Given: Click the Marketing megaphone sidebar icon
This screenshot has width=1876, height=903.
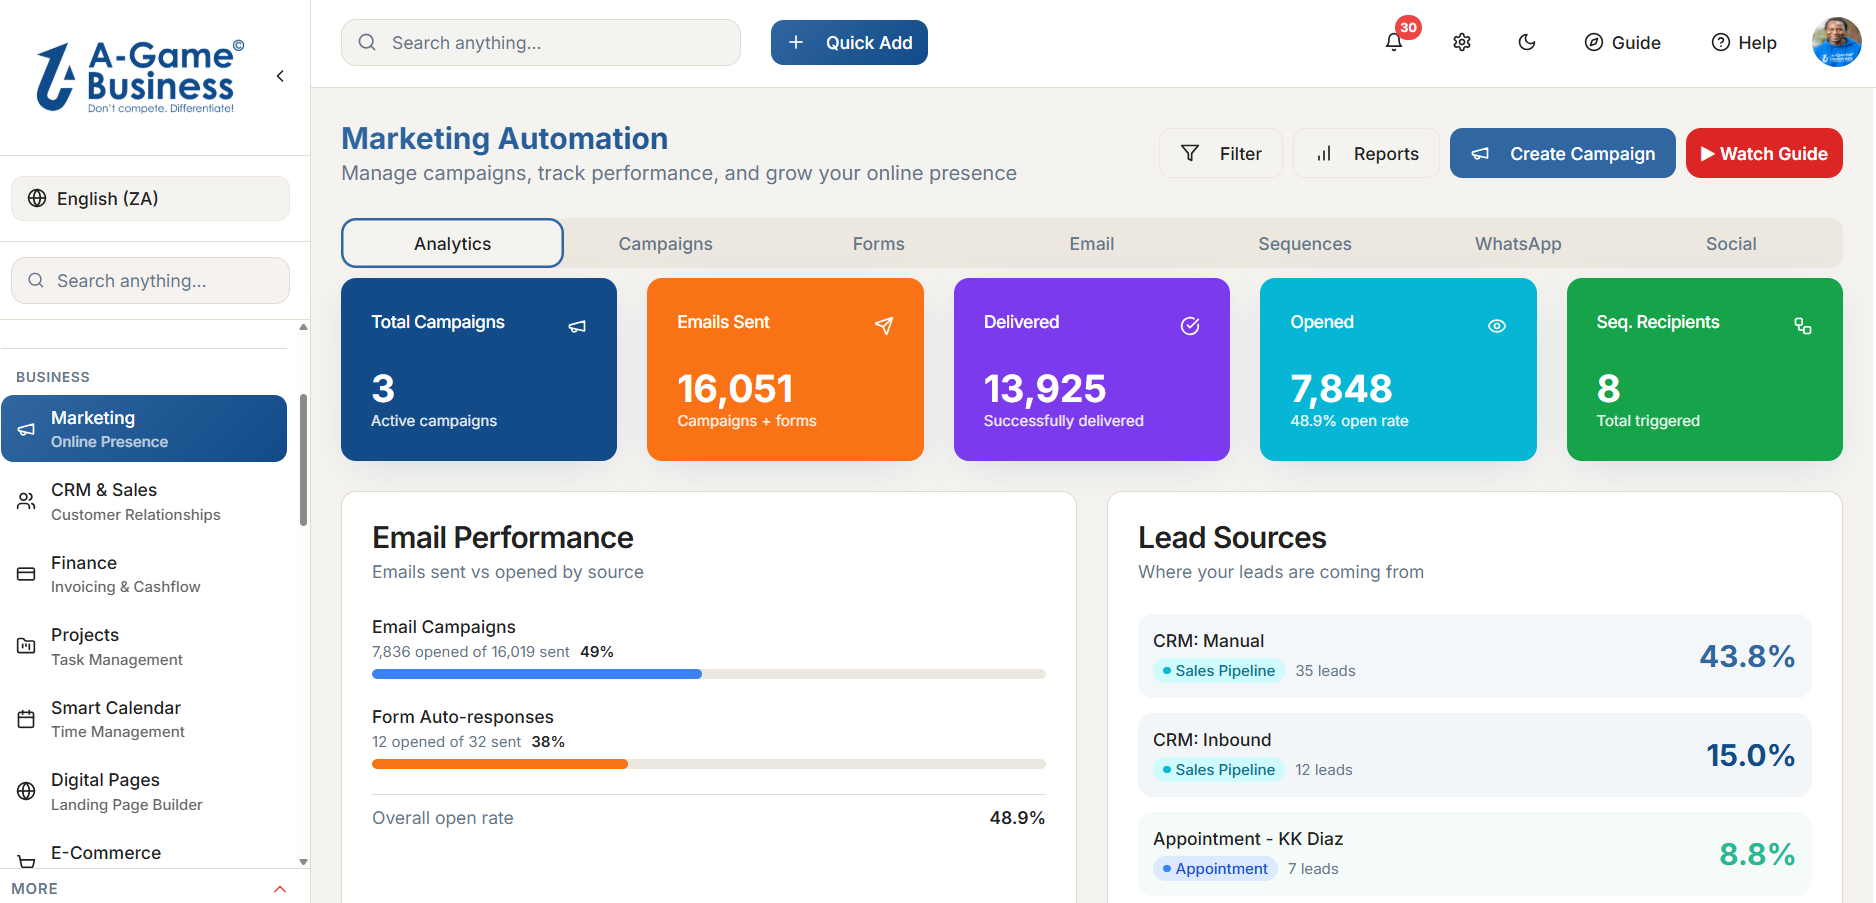Looking at the screenshot, I should pyautogui.click(x=26, y=429).
